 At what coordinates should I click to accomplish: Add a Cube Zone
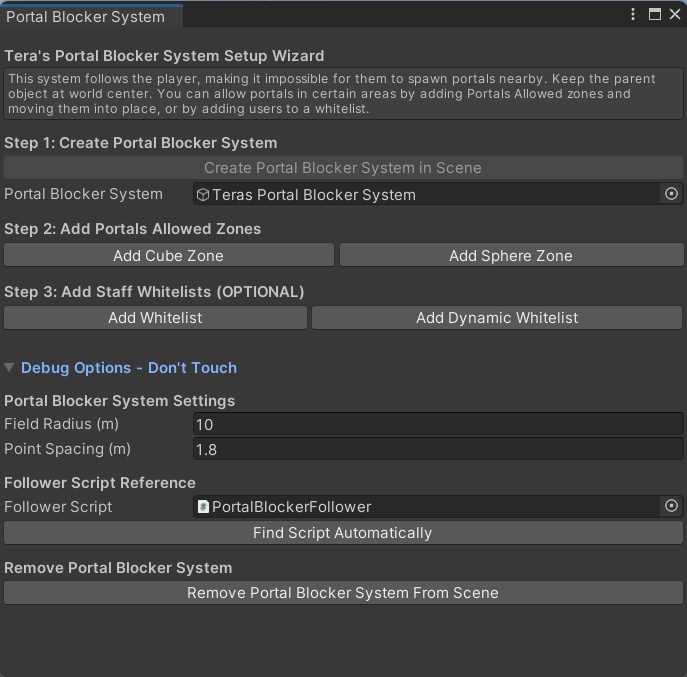[x=168, y=255]
